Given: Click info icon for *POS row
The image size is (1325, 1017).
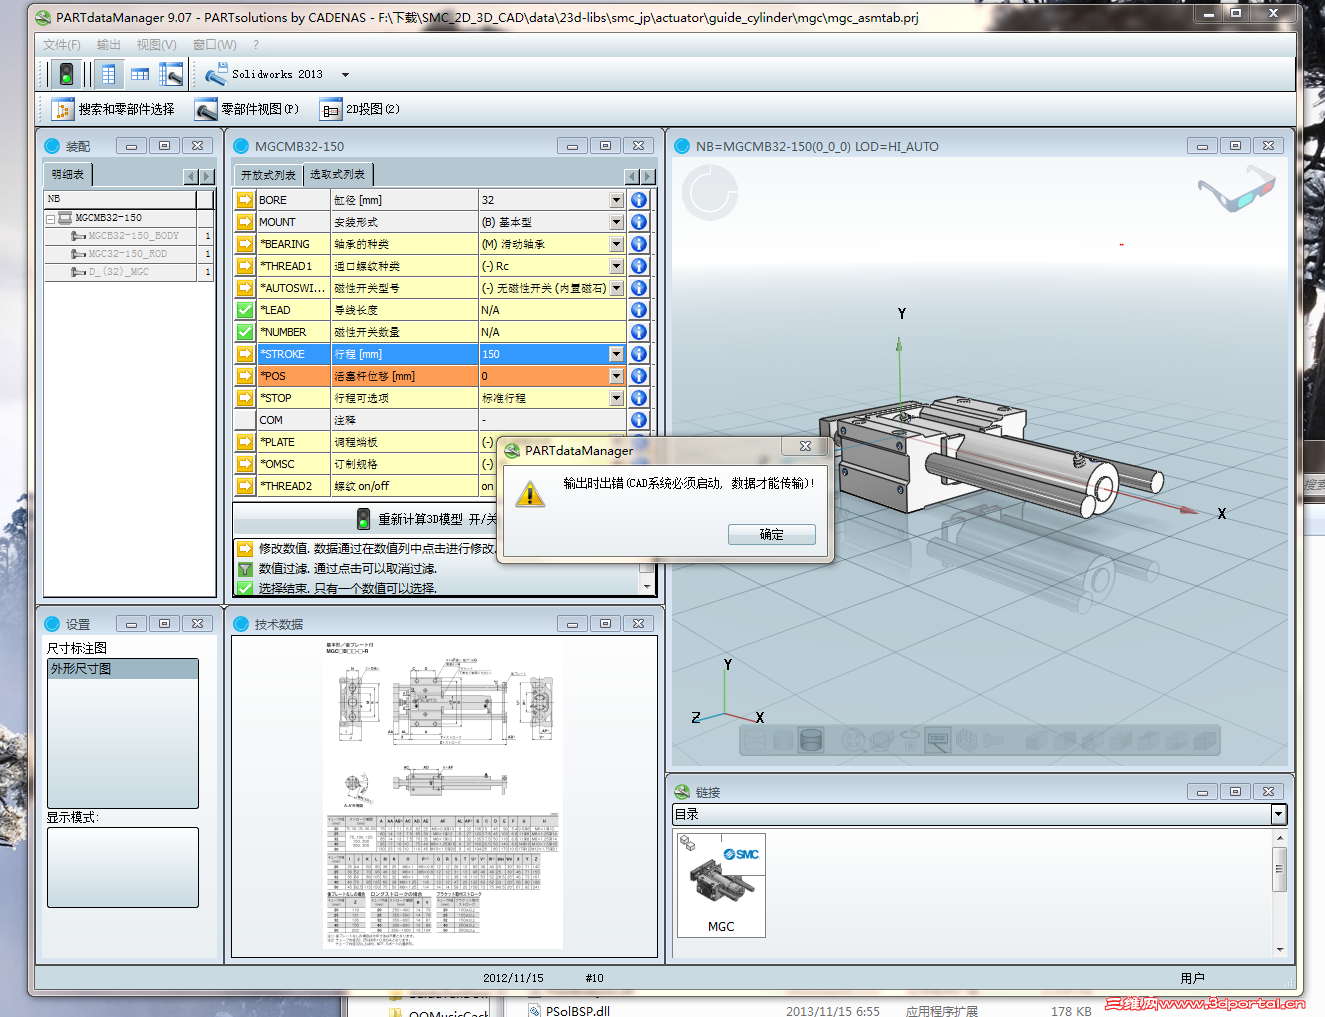Looking at the screenshot, I should click(639, 376).
